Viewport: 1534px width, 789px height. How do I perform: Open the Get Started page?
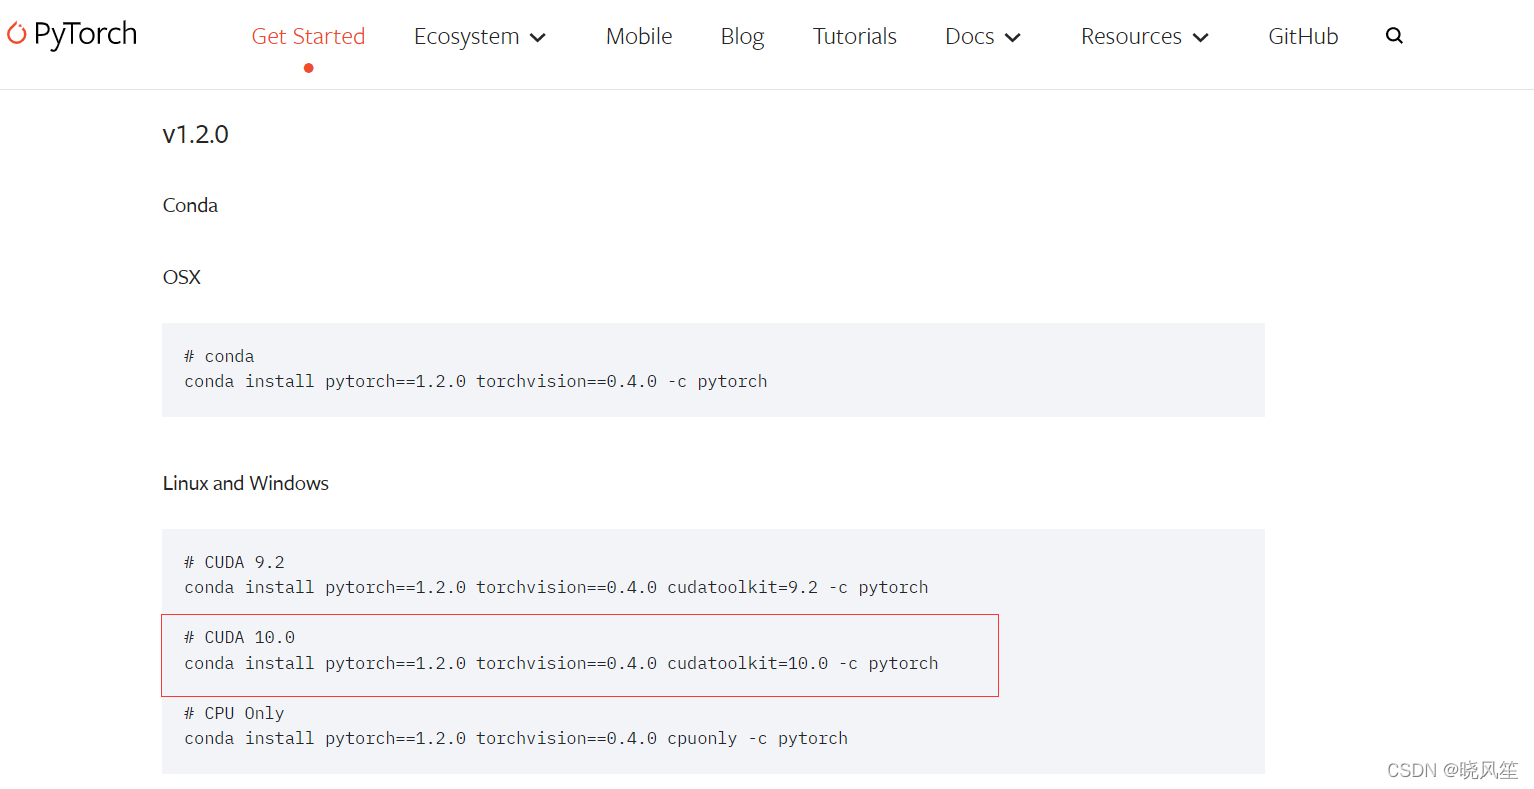click(308, 36)
